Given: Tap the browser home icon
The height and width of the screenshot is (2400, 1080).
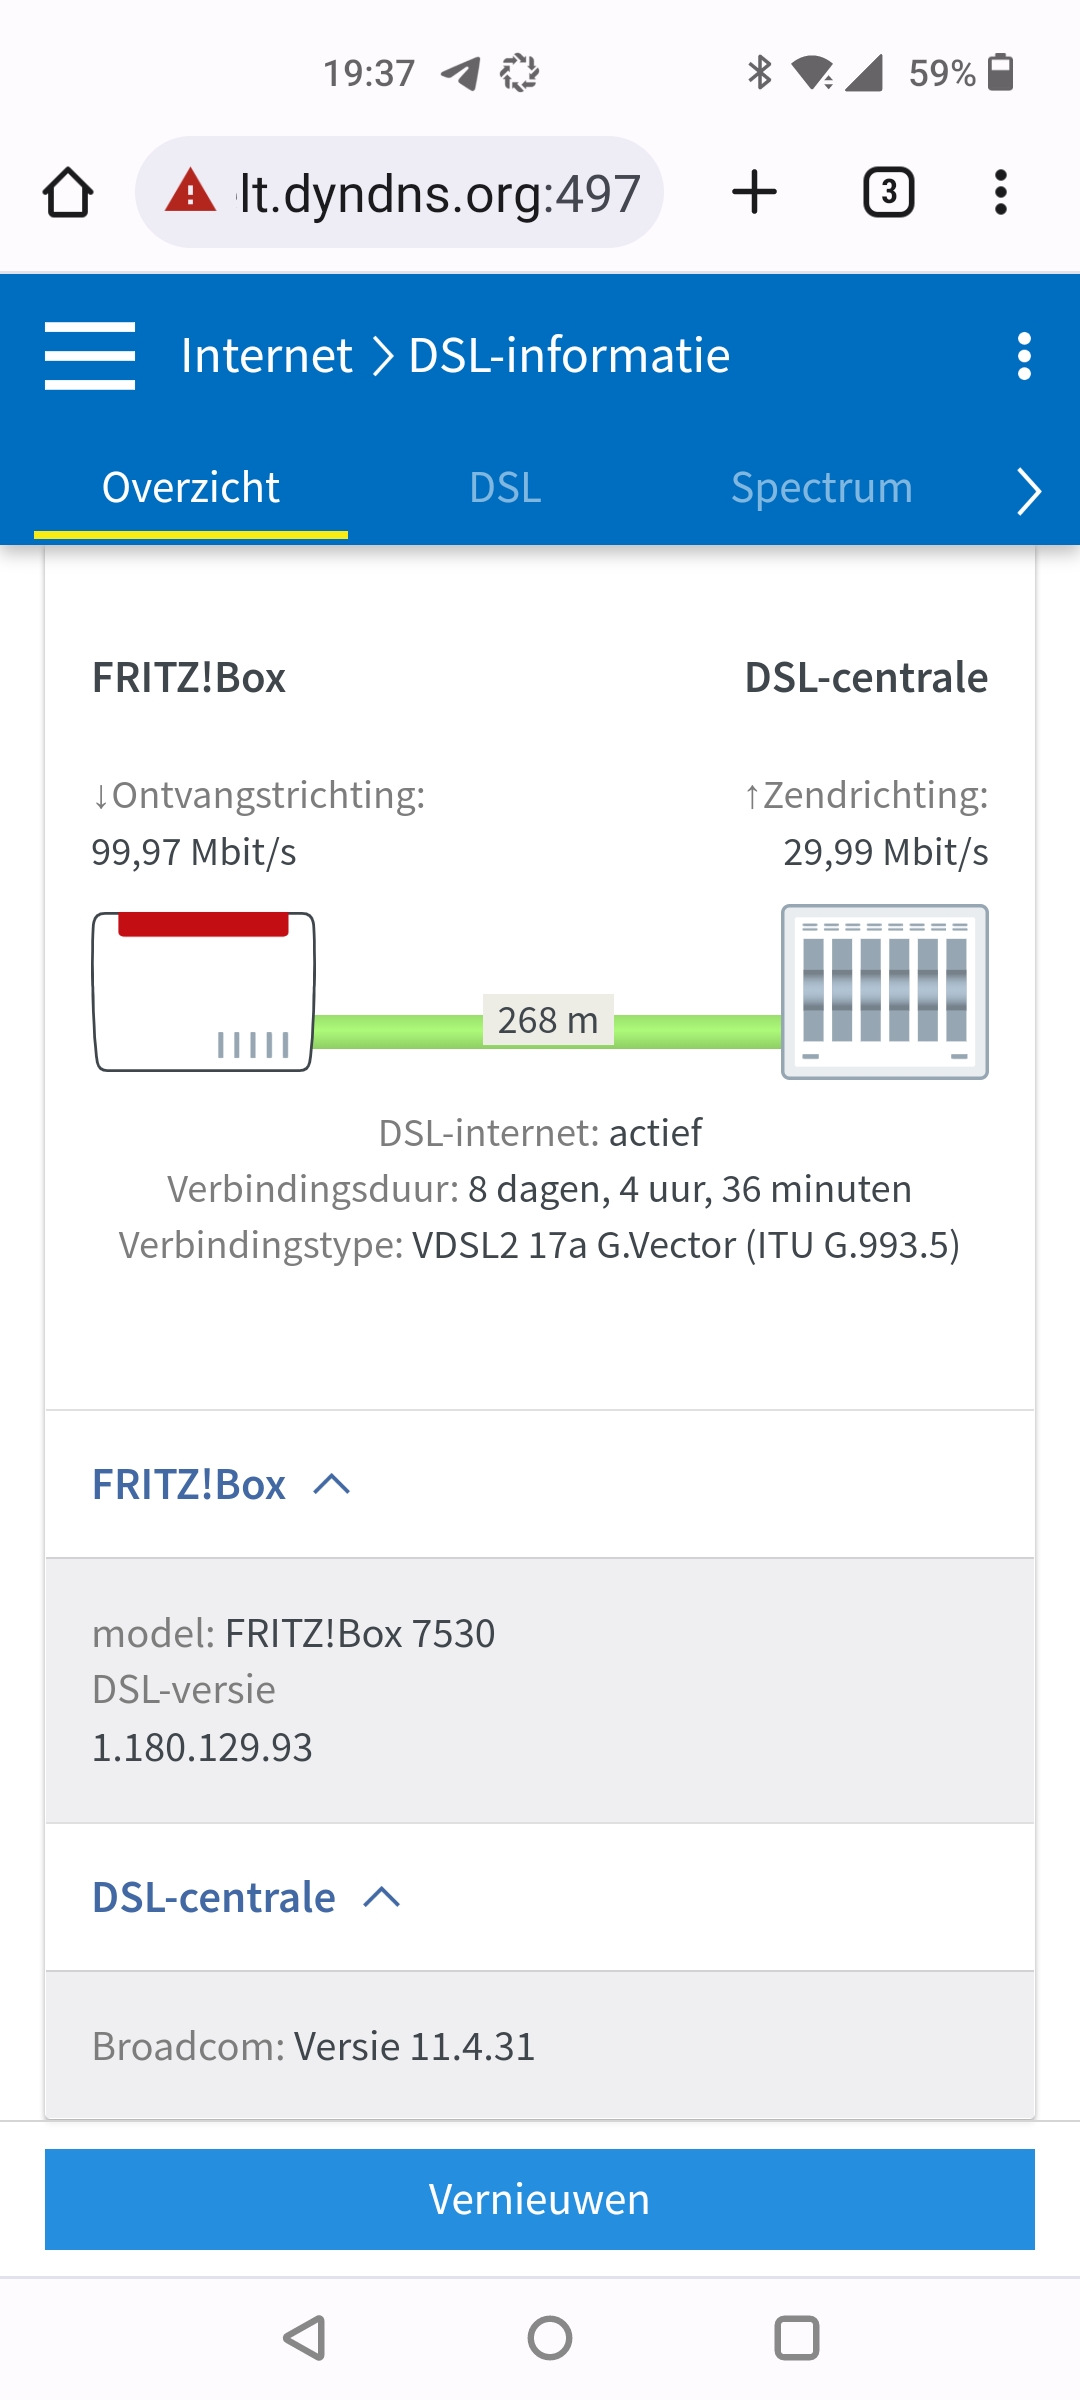Looking at the screenshot, I should pyautogui.click(x=68, y=192).
